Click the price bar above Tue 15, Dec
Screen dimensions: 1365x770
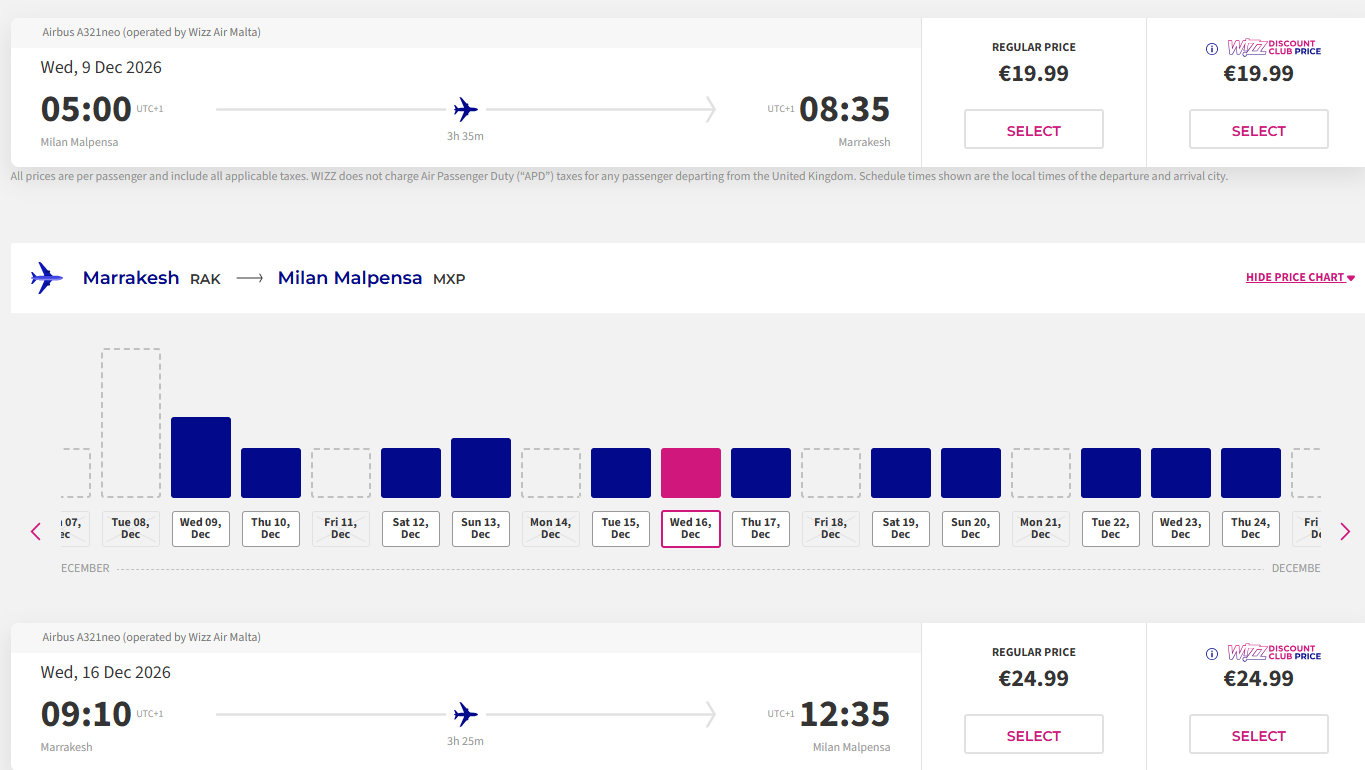tap(621, 473)
